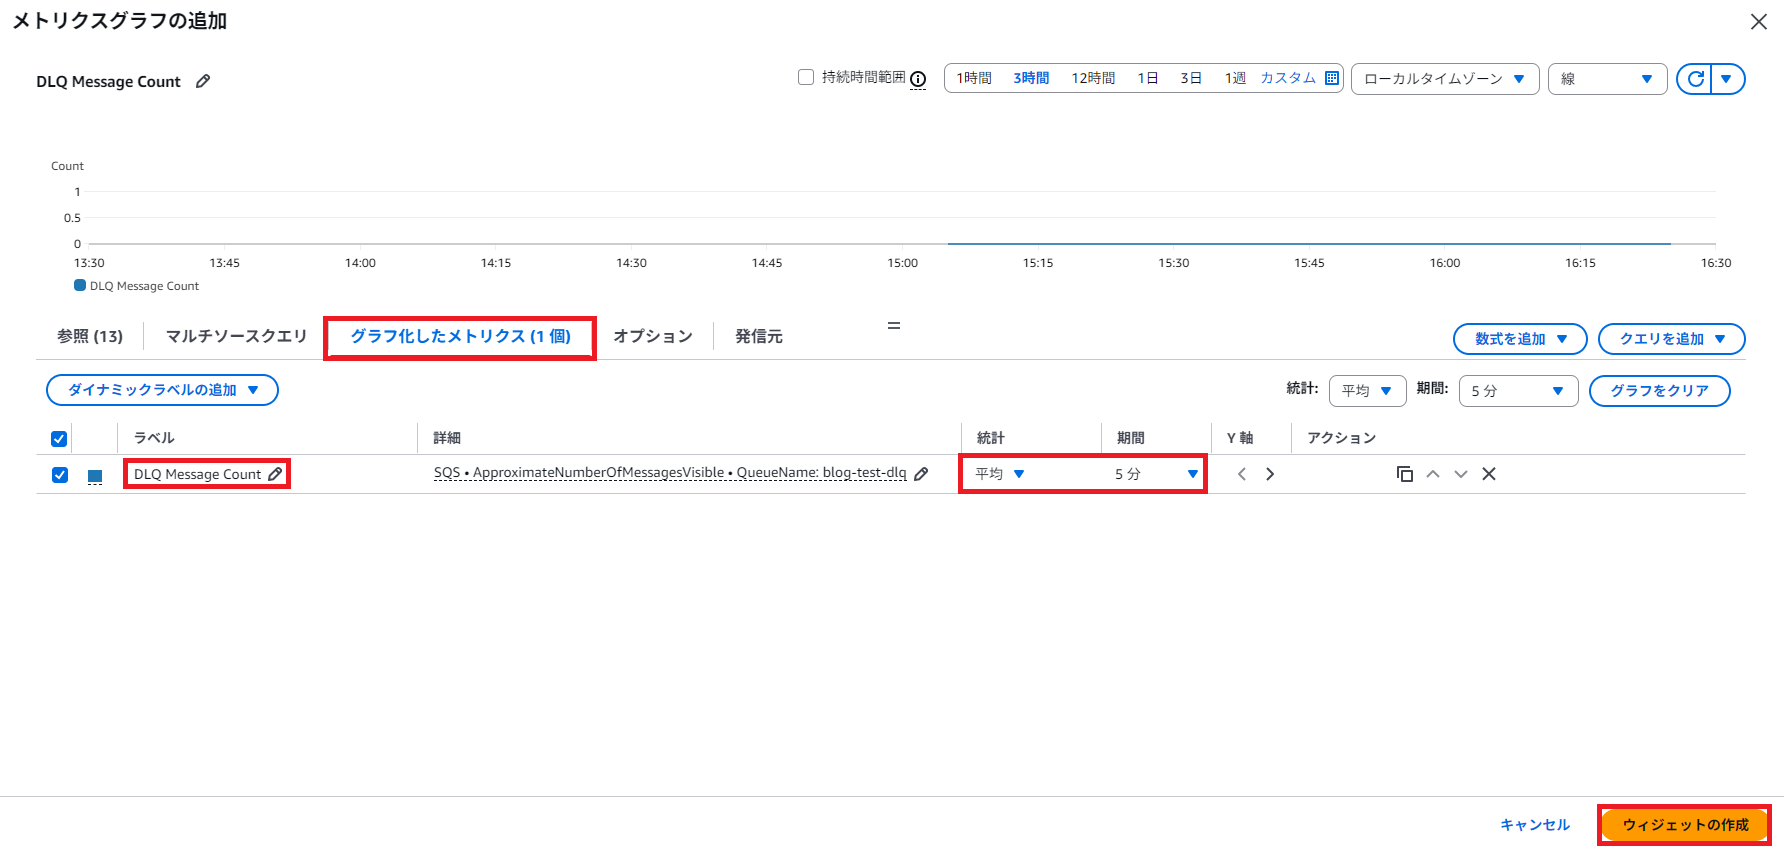Click the edit pencil next to the blog-test-dlq metric details
This screenshot has height=849, width=1784.
(x=921, y=474)
